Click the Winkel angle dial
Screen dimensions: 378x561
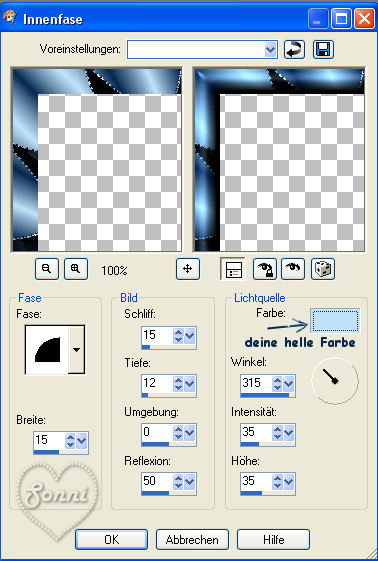tap(335, 381)
